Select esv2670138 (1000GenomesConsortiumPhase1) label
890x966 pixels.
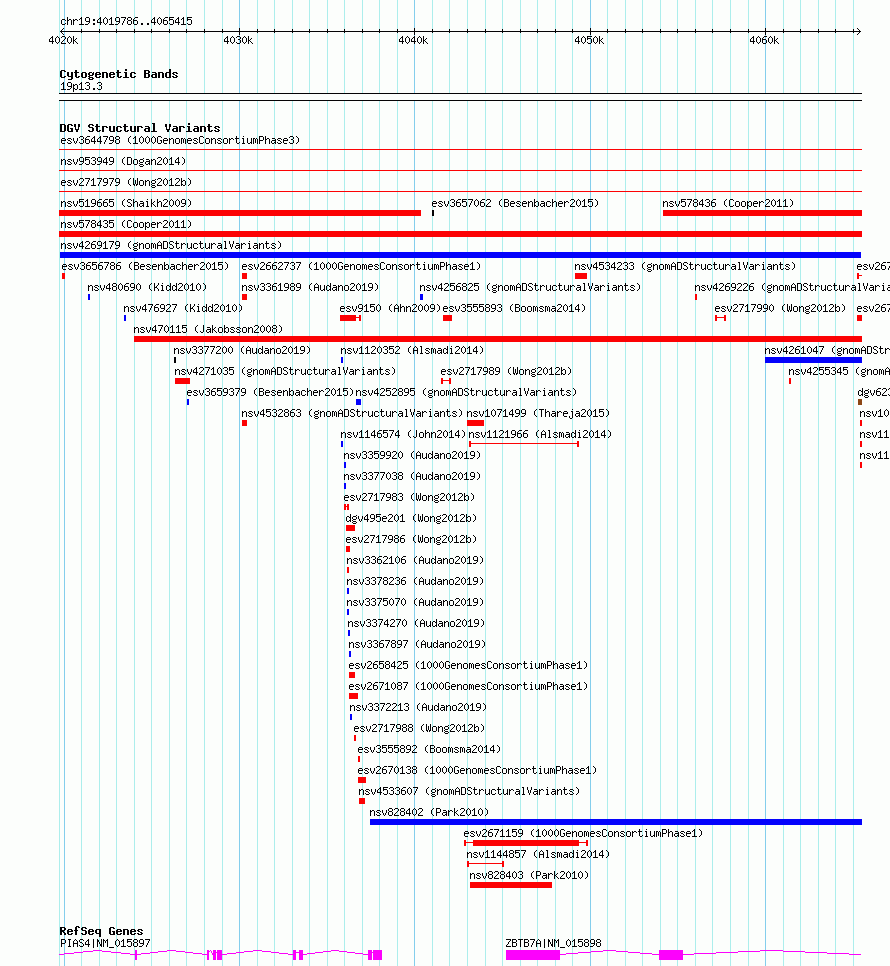(x=477, y=769)
